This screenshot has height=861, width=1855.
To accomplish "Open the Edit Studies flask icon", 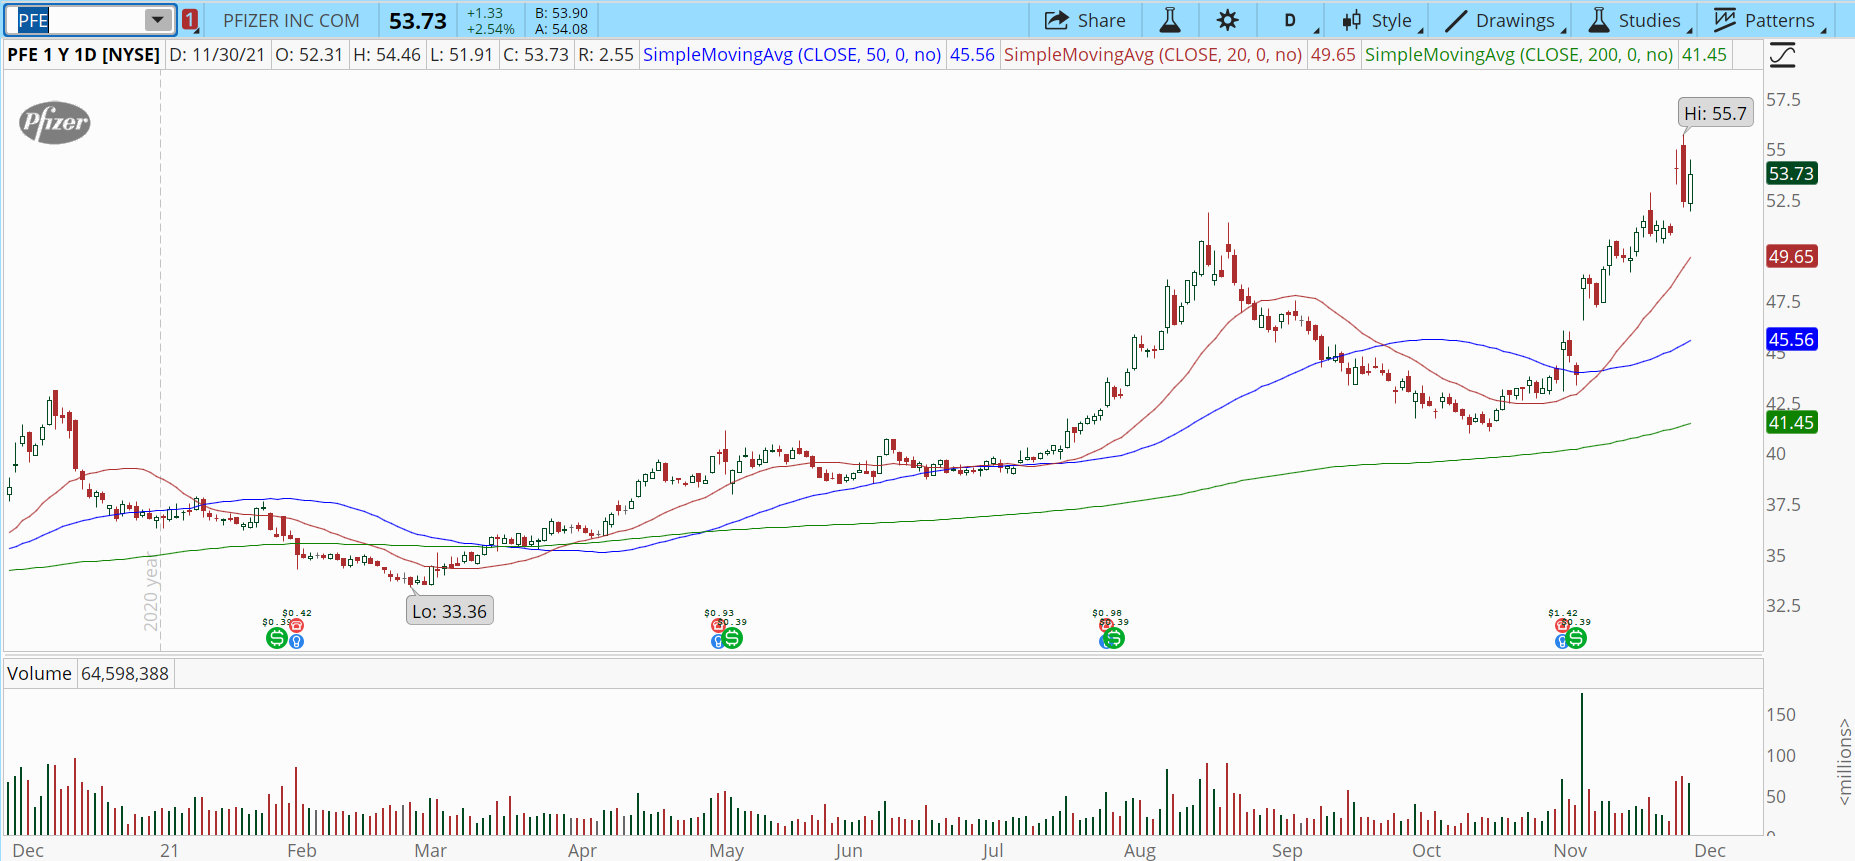I will (1169, 20).
